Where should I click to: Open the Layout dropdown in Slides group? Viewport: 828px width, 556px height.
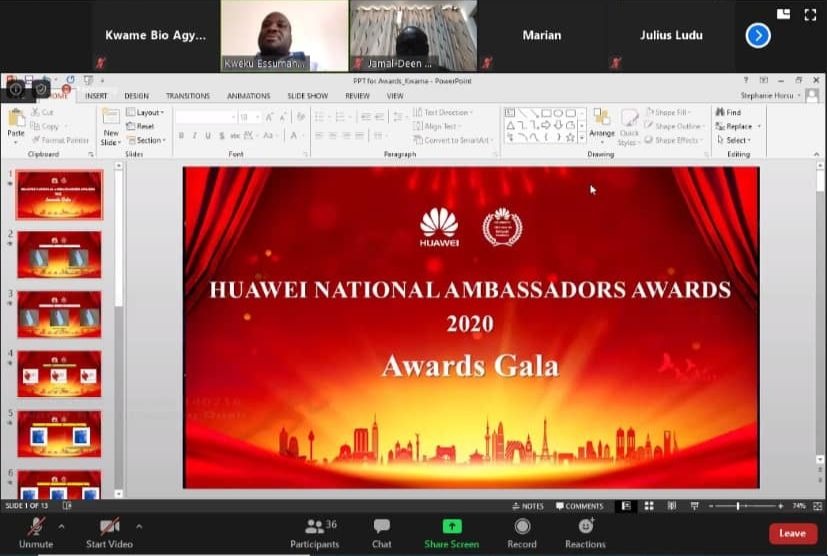click(150, 113)
